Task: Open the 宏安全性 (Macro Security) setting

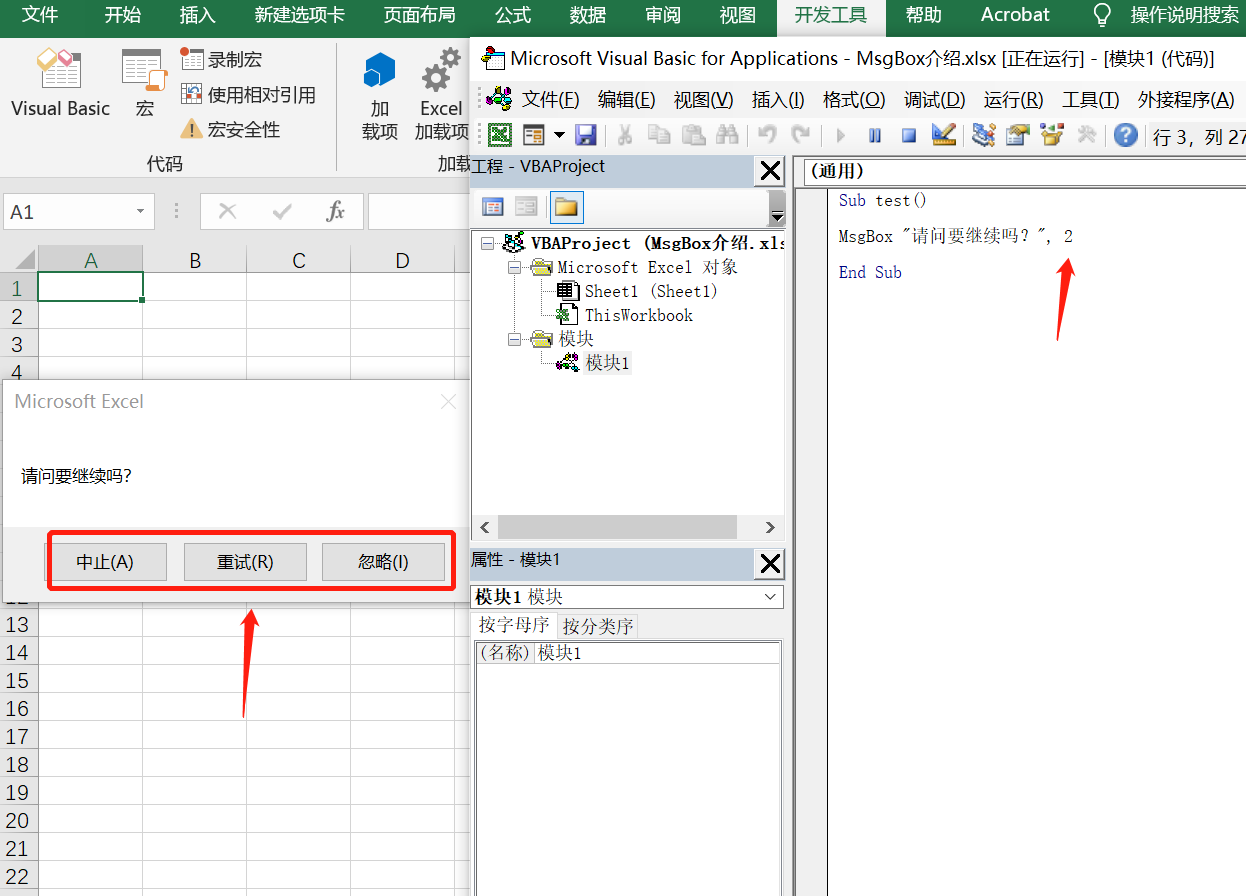Action: [x=235, y=130]
